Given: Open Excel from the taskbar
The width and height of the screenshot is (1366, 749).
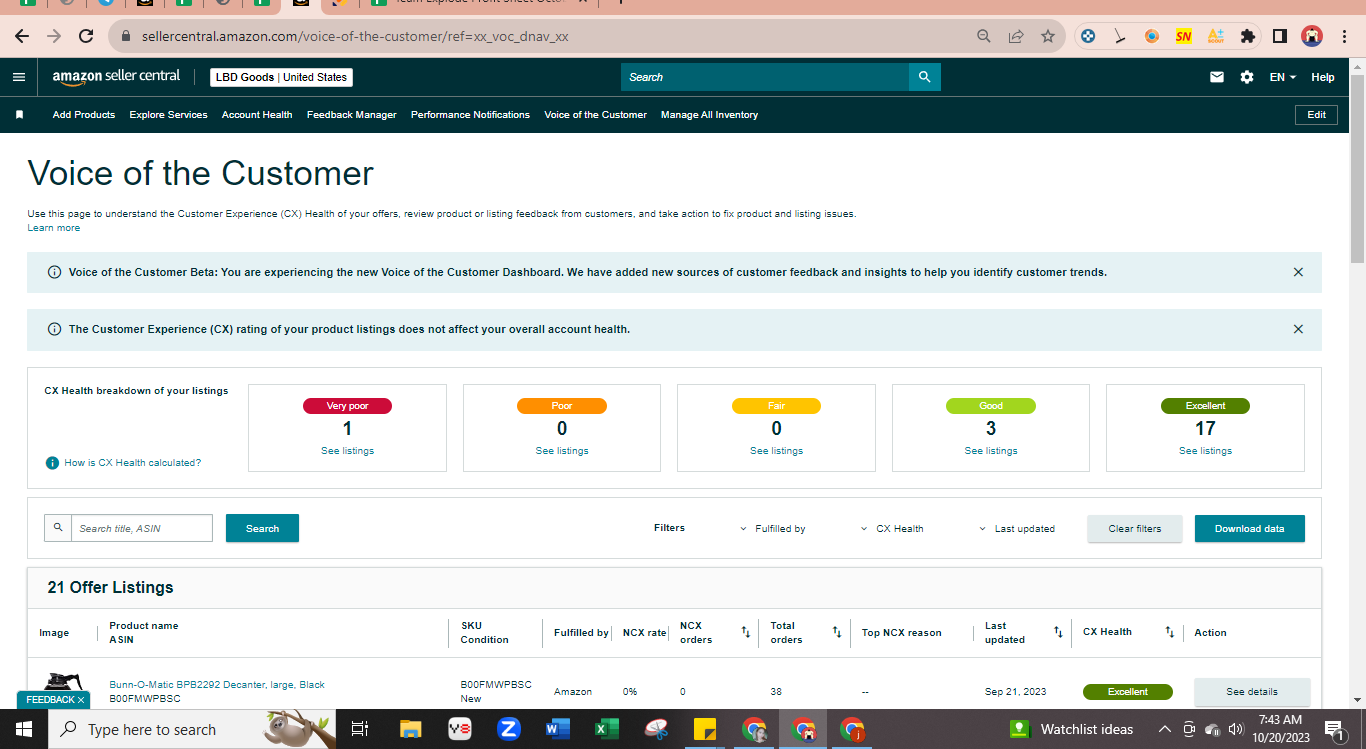Looking at the screenshot, I should tap(606, 729).
